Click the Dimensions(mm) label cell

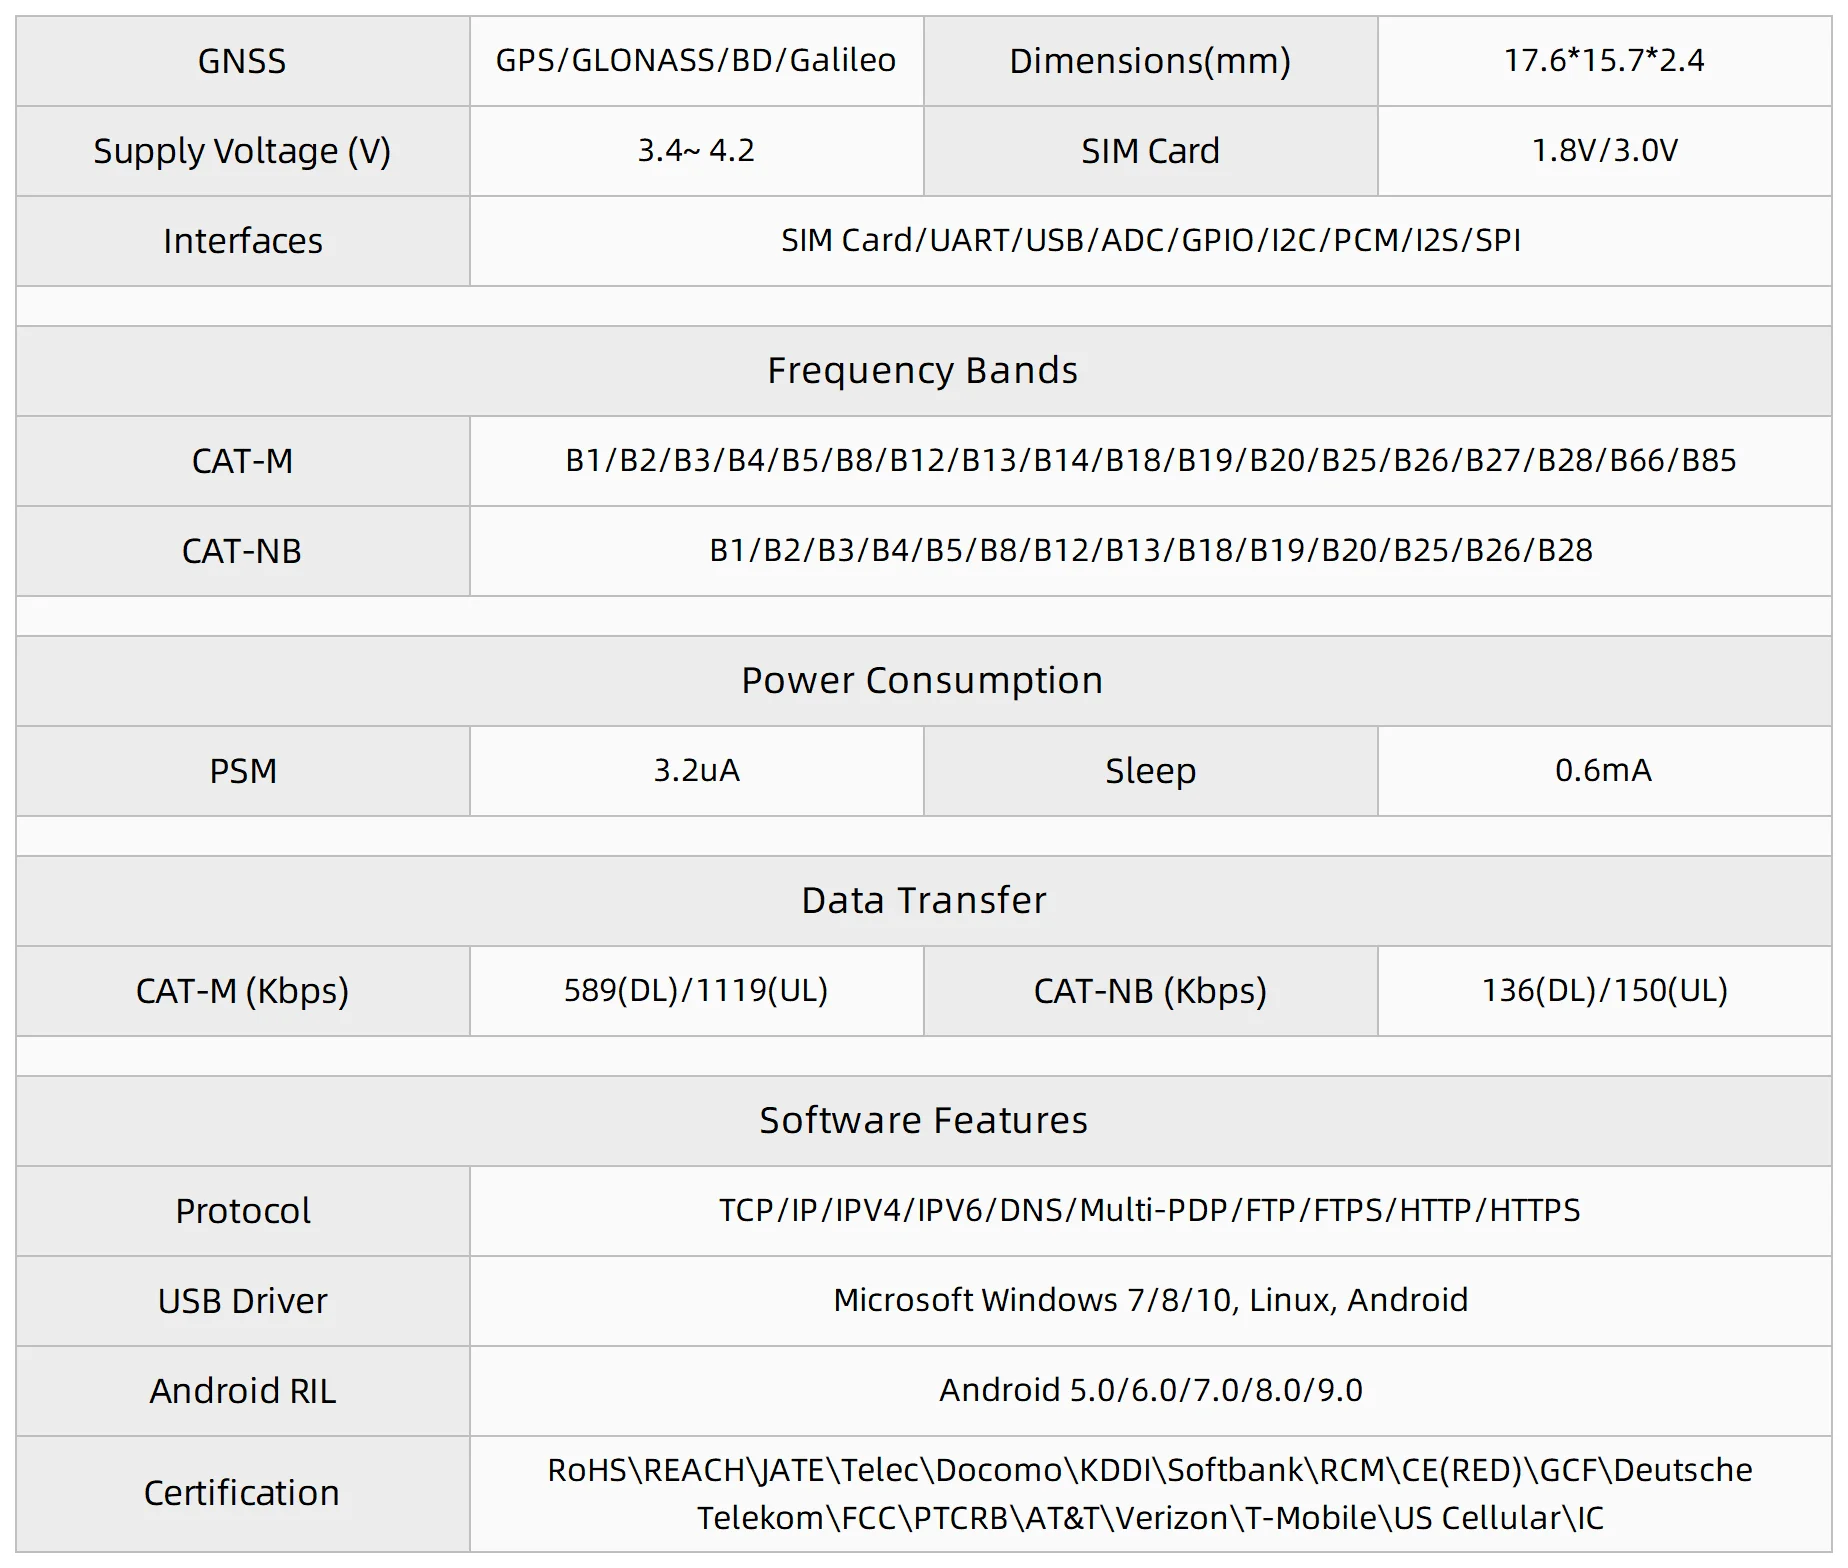[x=1150, y=61]
